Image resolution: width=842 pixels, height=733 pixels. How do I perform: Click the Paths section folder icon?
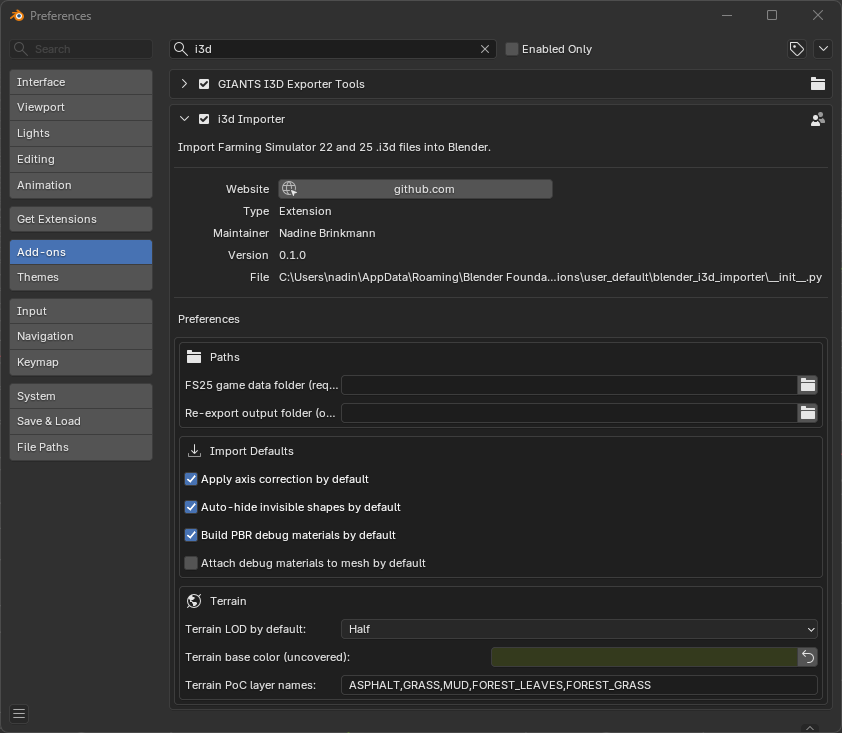(194, 357)
